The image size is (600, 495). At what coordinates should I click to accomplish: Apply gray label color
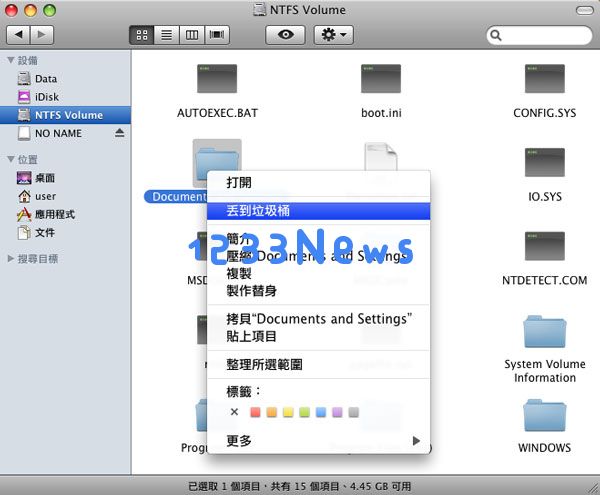pos(354,412)
